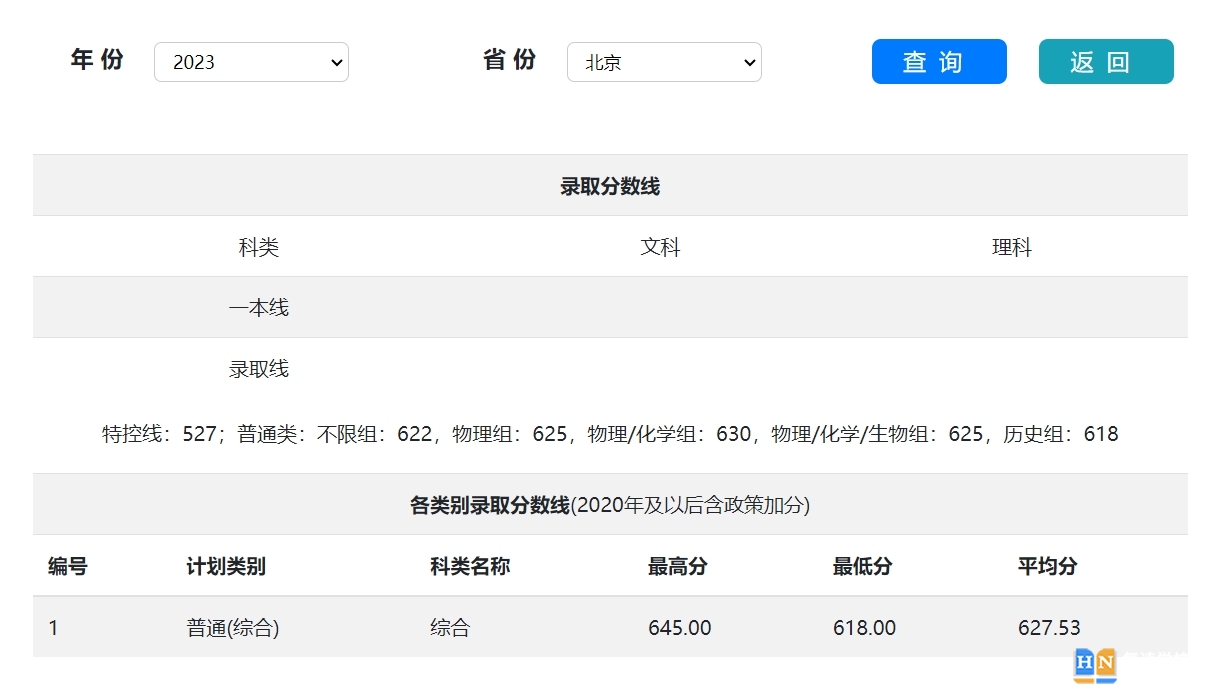Click the average score 627.53 cell

1050,628
